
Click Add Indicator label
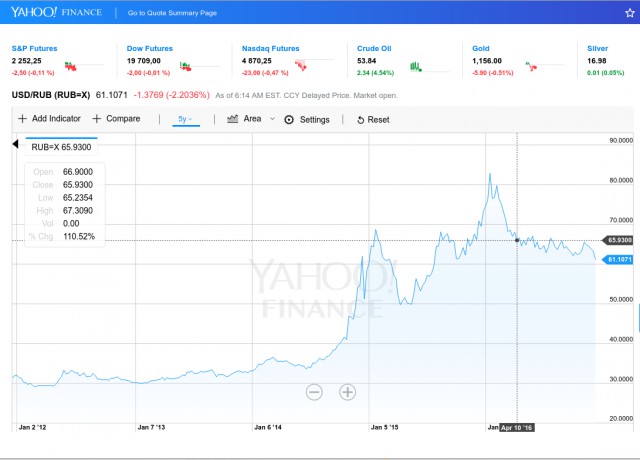click(x=56, y=118)
